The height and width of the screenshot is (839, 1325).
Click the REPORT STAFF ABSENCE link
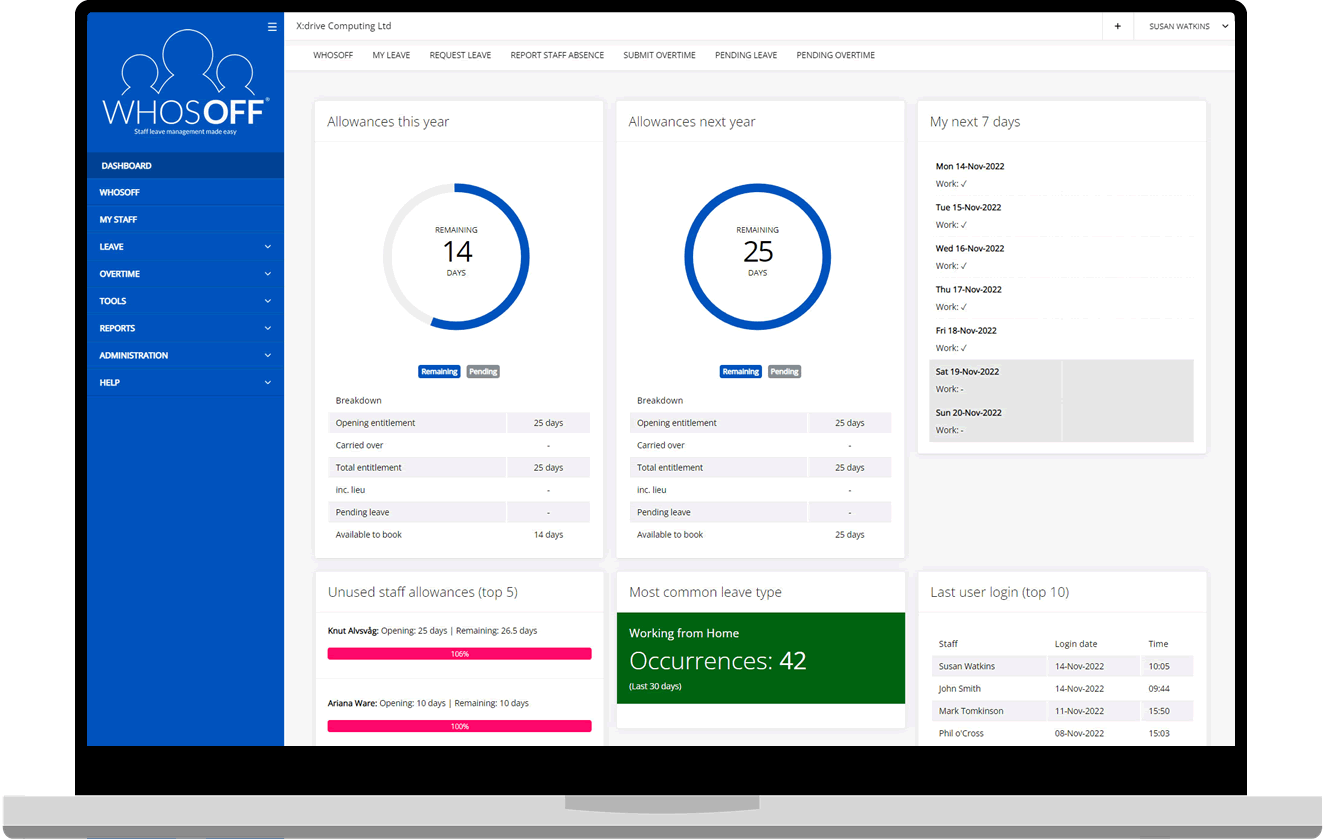[557, 55]
